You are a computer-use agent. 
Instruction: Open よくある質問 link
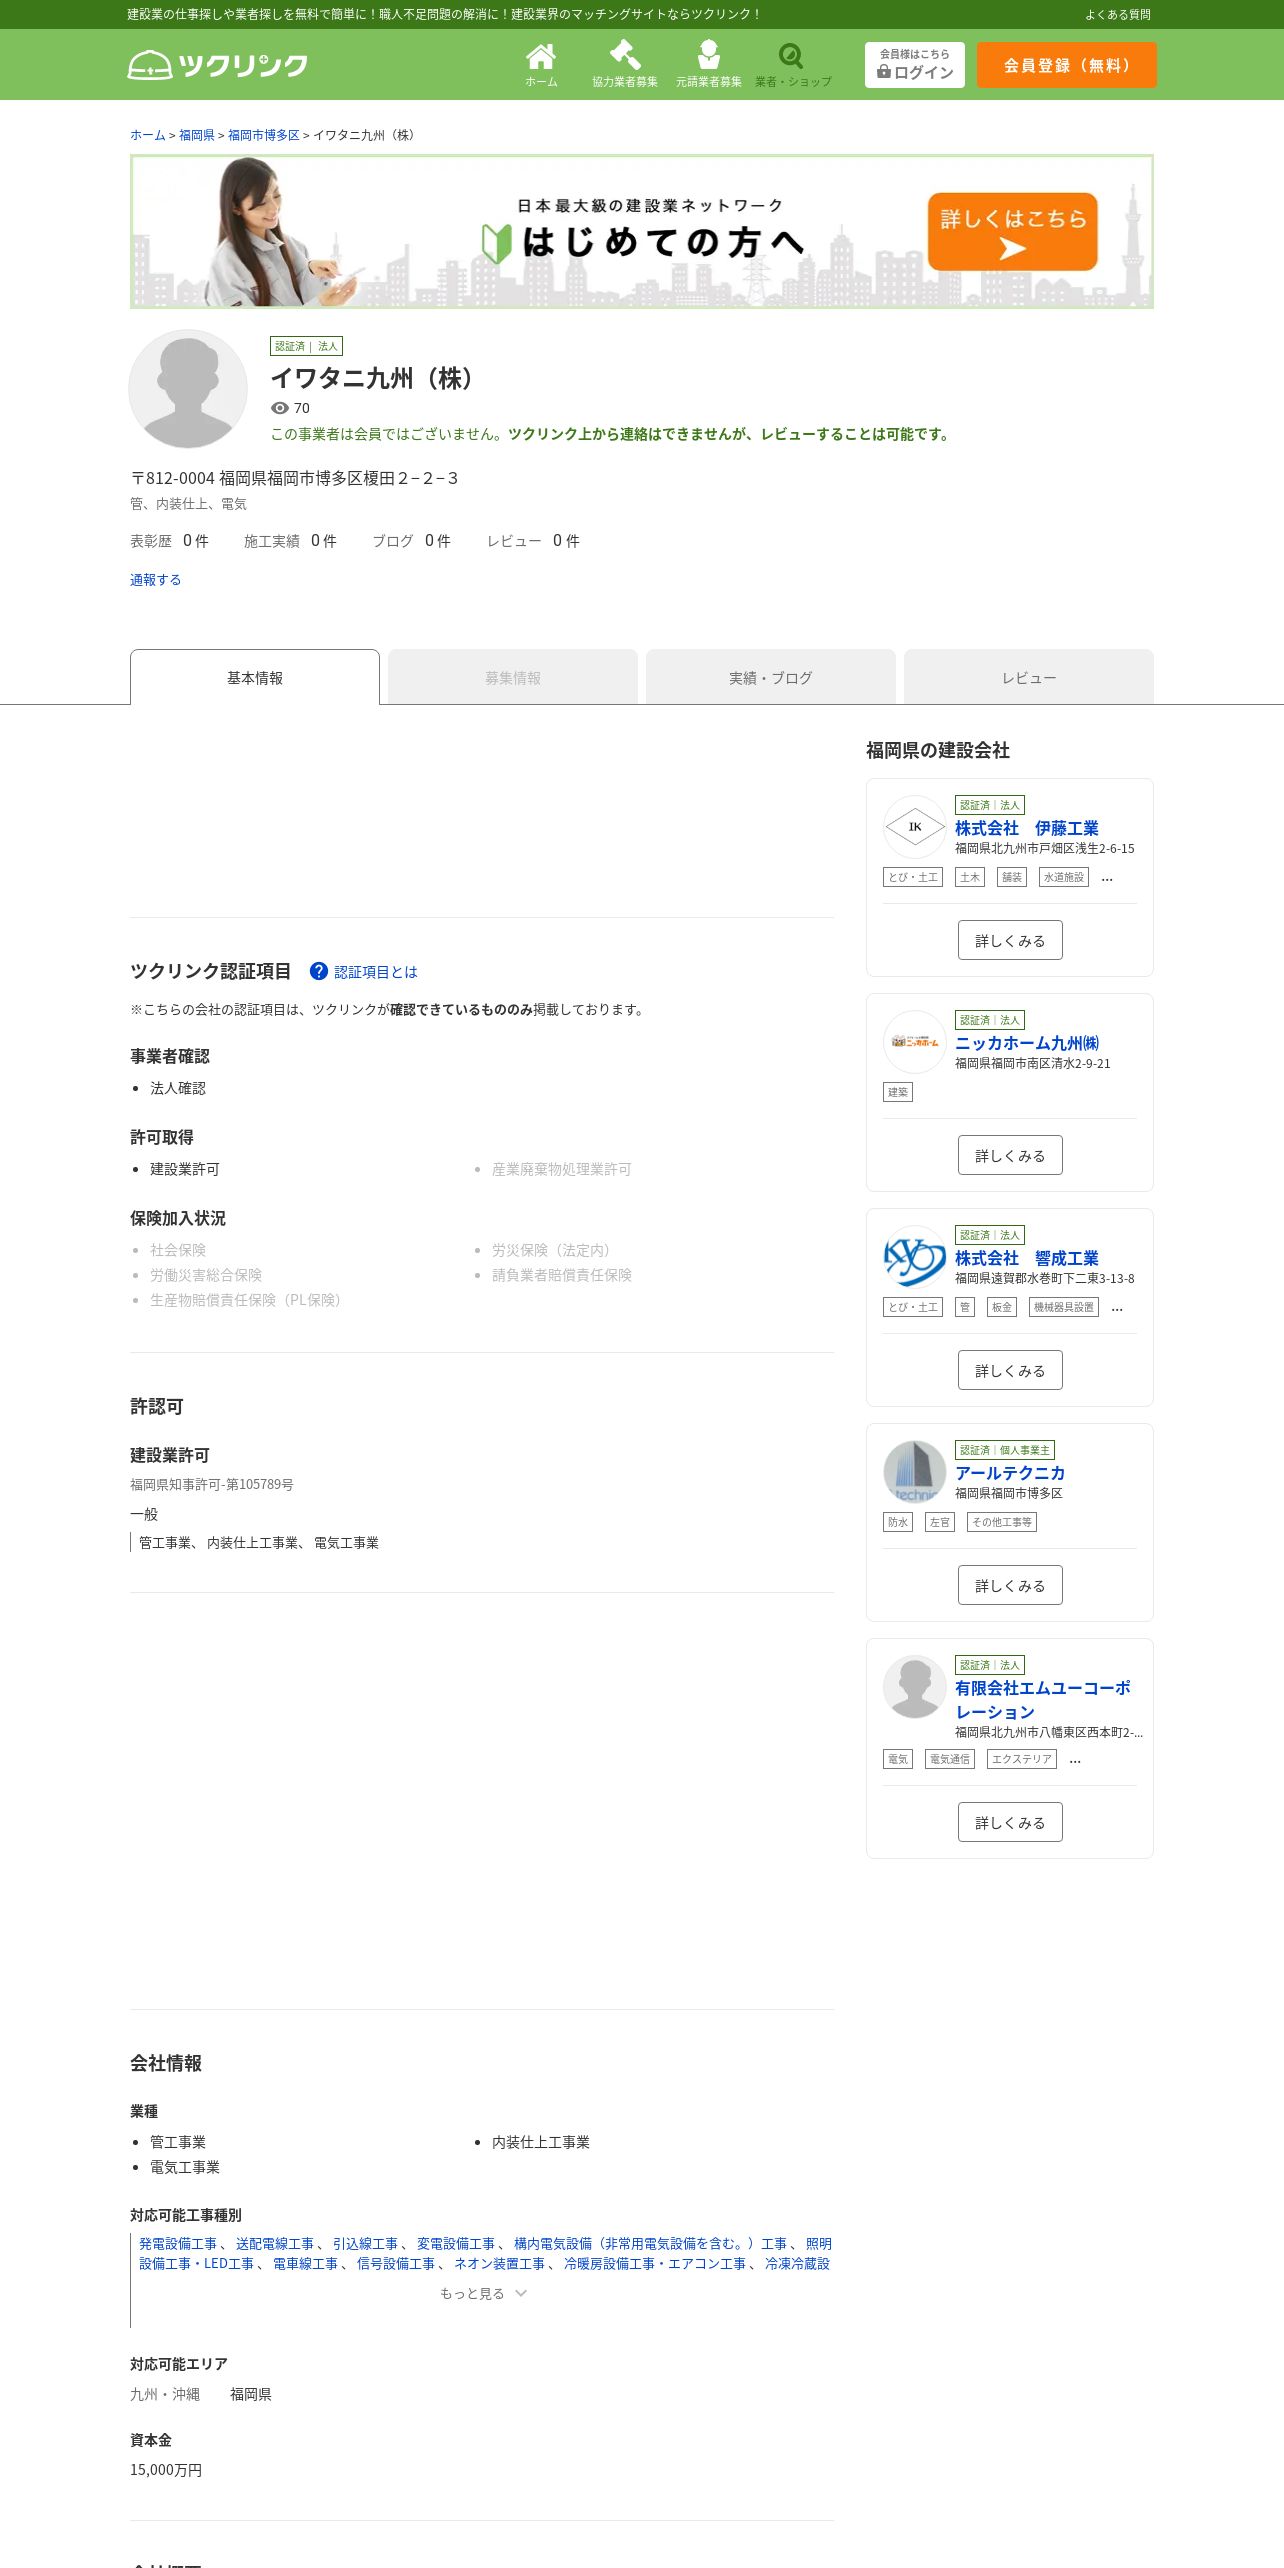(1118, 14)
